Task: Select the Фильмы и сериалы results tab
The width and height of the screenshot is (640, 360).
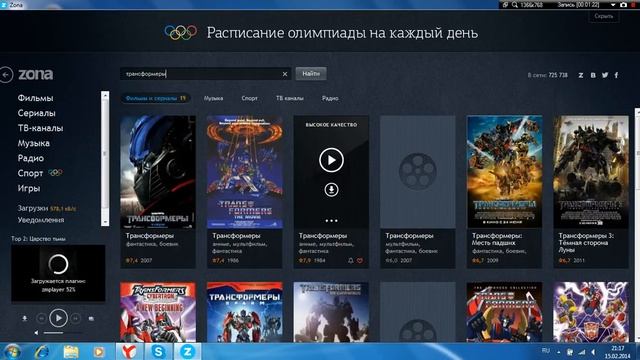Action: click(x=155, y=98)
